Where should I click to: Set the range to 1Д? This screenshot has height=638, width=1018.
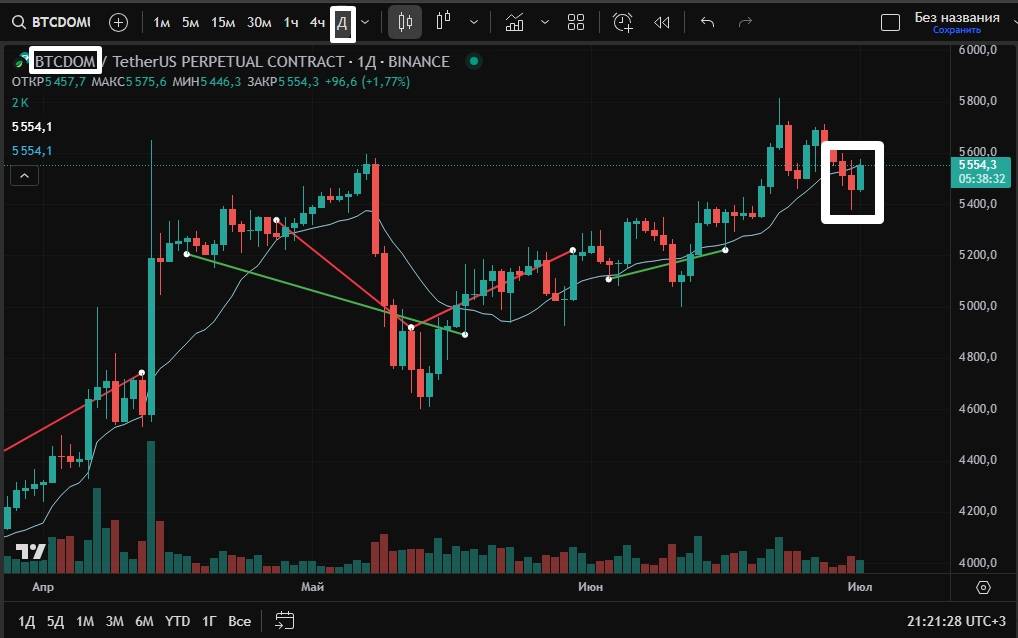pos(26,621)
